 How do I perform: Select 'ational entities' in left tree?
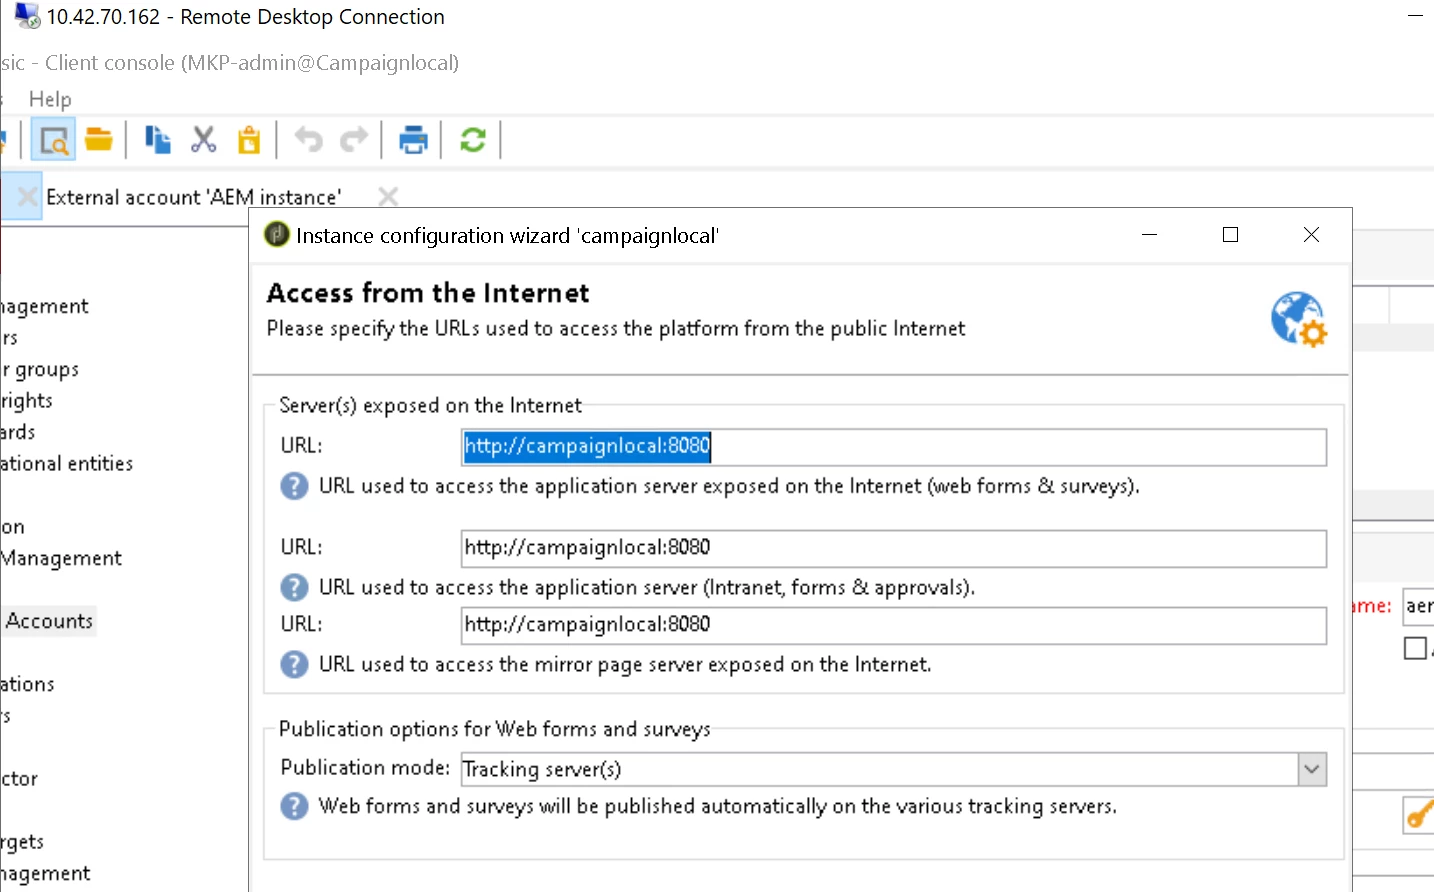67,463
